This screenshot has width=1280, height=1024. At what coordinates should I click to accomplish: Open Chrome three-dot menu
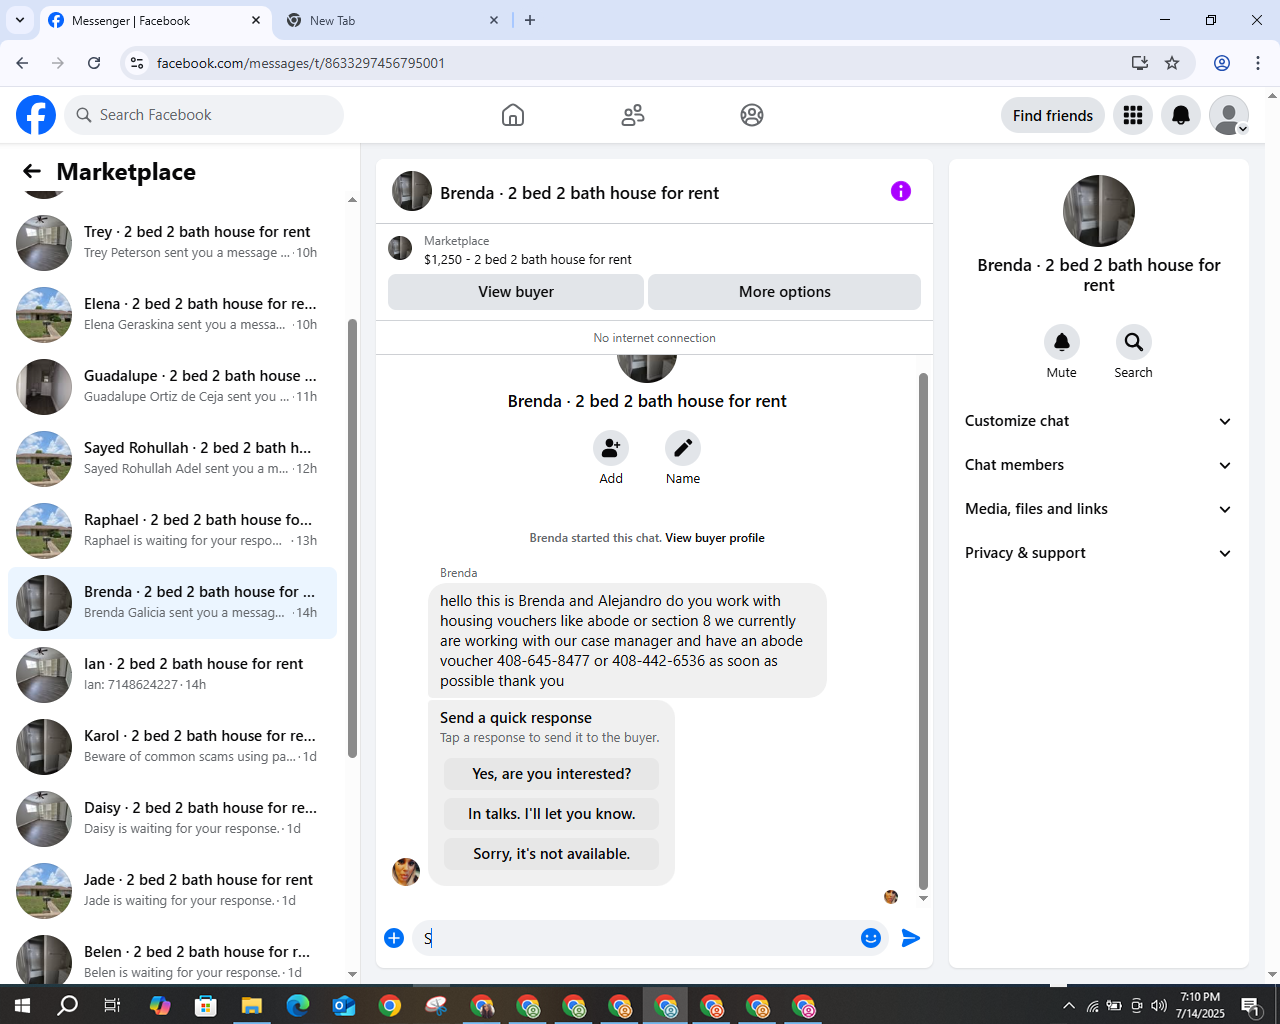click(1258, 63)
